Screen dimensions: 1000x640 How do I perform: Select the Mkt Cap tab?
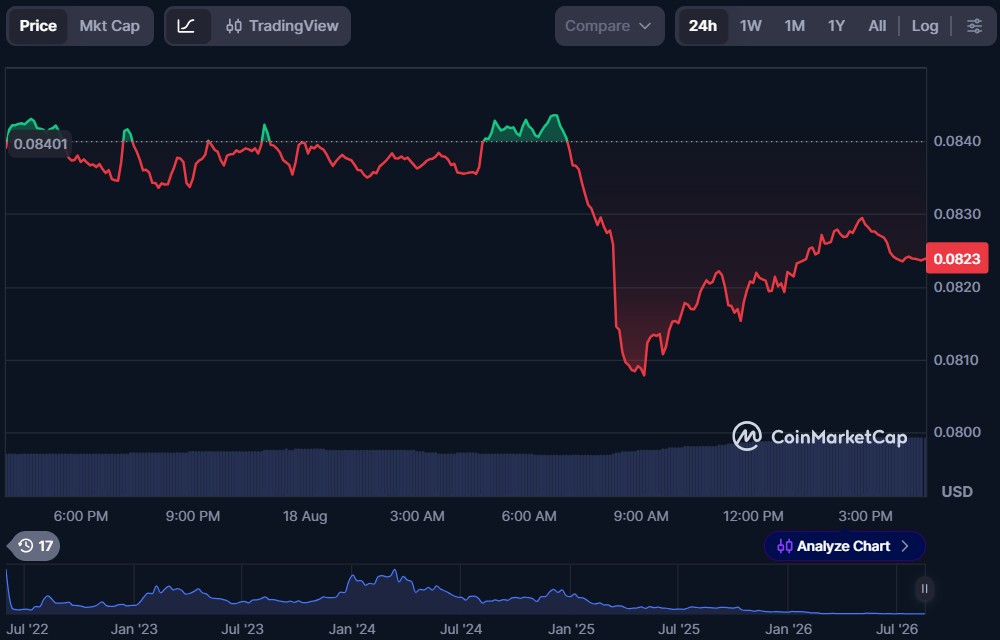[110, 26]
